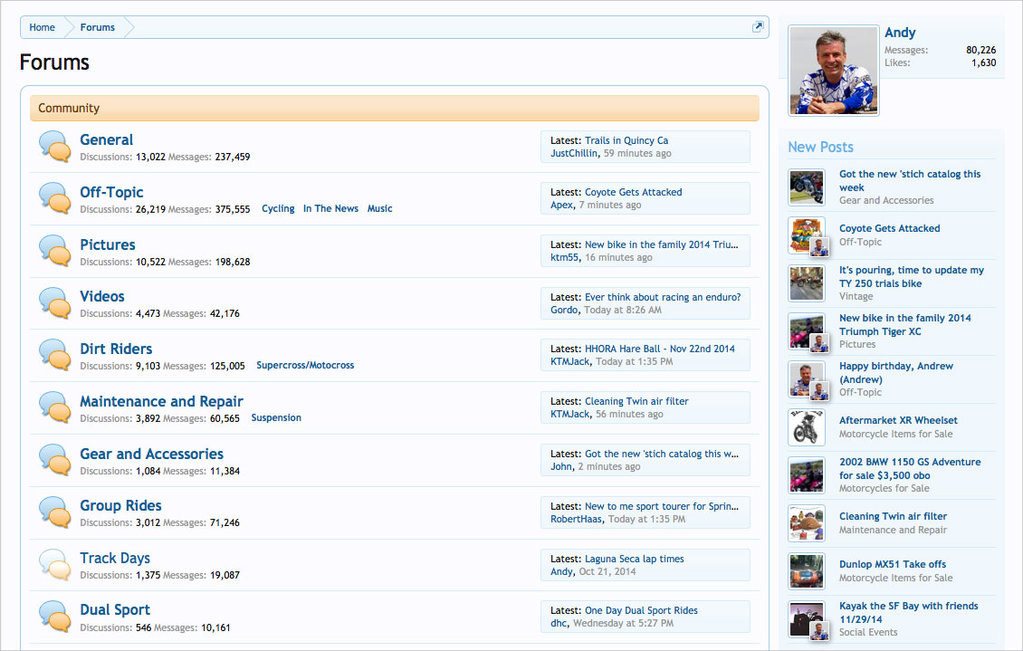Open 'Dunlop MX51 Take offs' new post
This screenshot has height=651, width=1023.
(892, 564)
